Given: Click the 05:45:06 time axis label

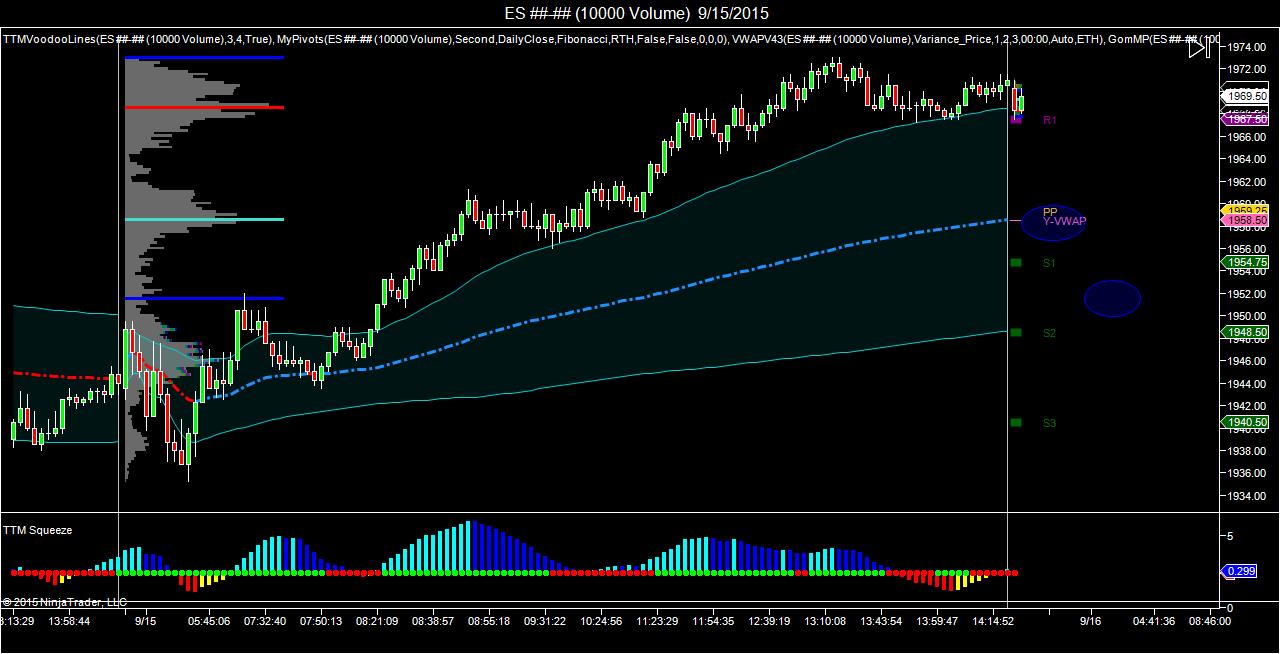Looking at the screenshot, I should 207,621.
